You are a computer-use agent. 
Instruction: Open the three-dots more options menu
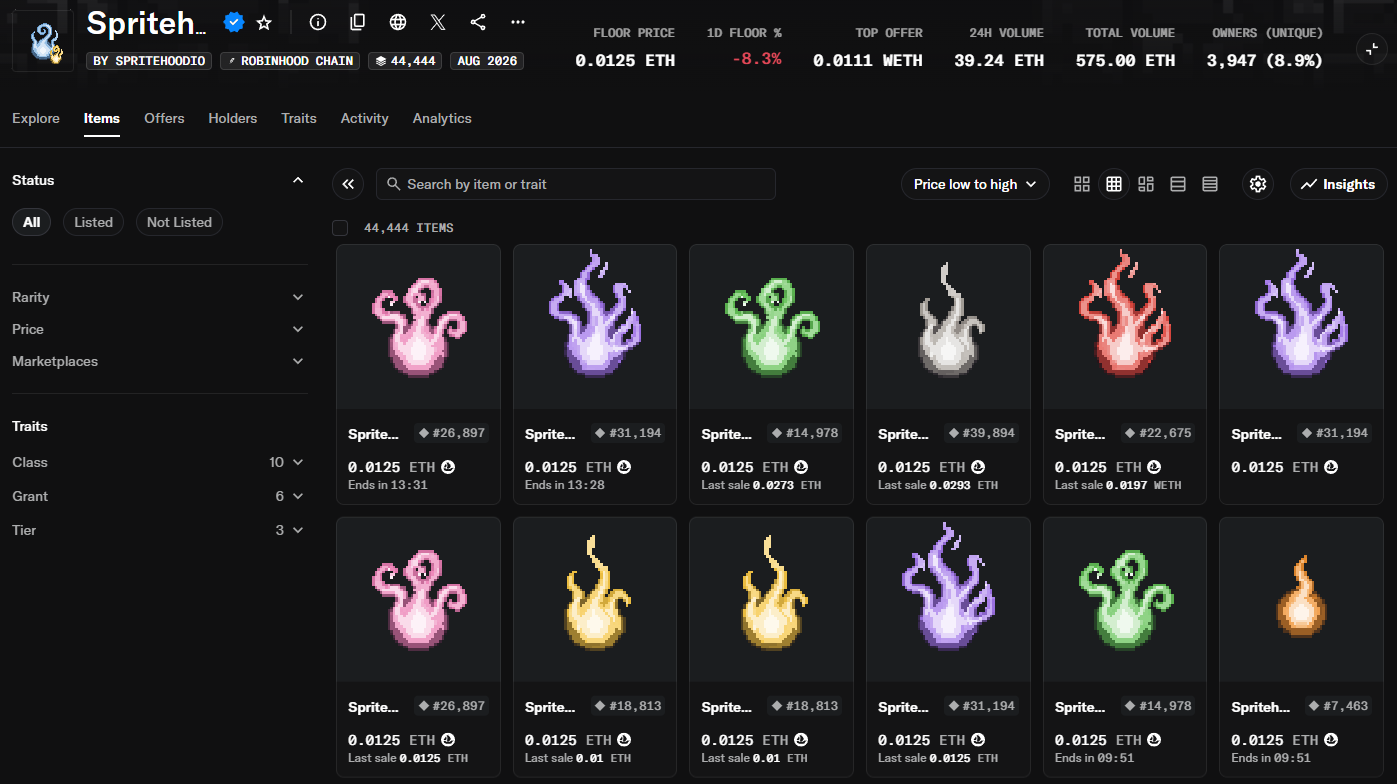click(518, 22)
